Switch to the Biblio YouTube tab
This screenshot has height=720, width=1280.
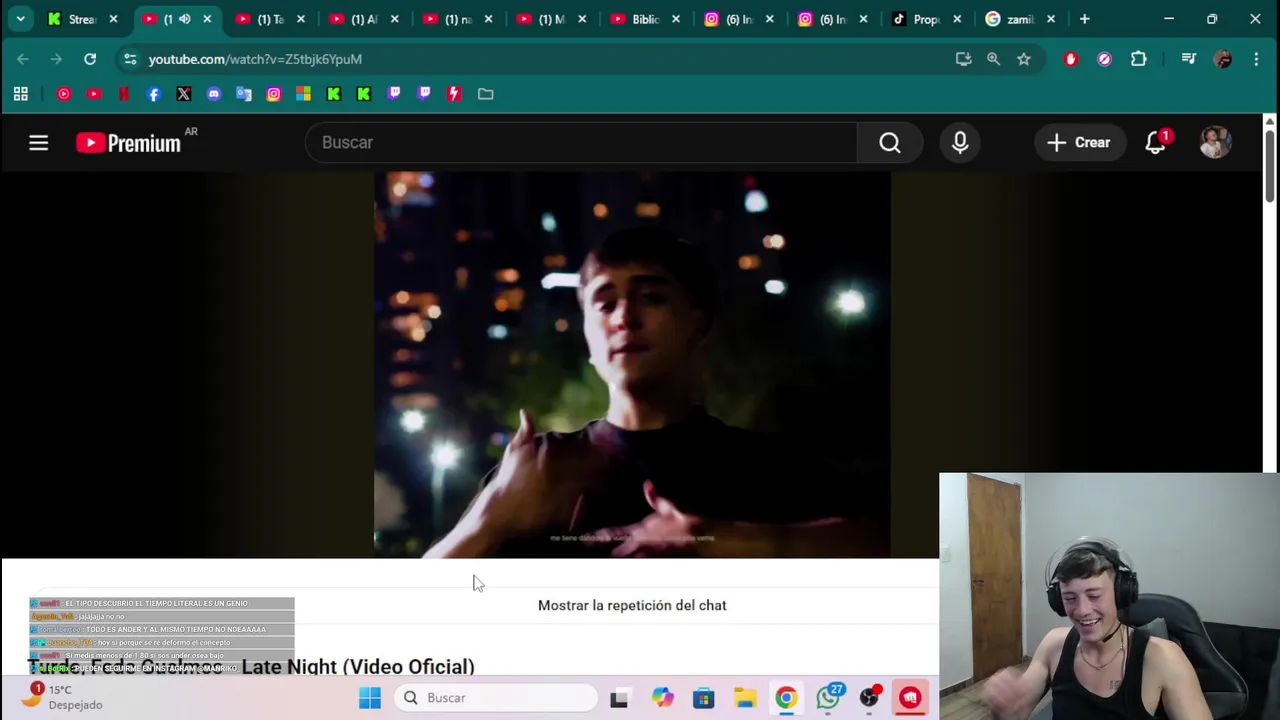[645, 19]
